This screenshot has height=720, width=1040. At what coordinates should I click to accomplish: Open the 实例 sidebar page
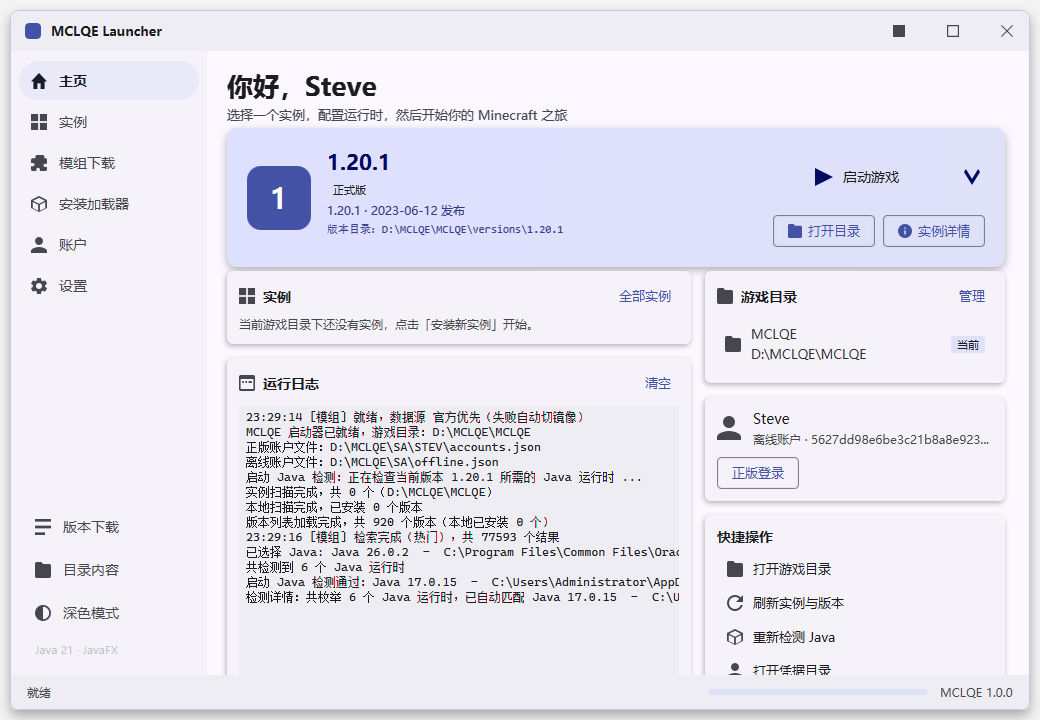click(109, 122)
